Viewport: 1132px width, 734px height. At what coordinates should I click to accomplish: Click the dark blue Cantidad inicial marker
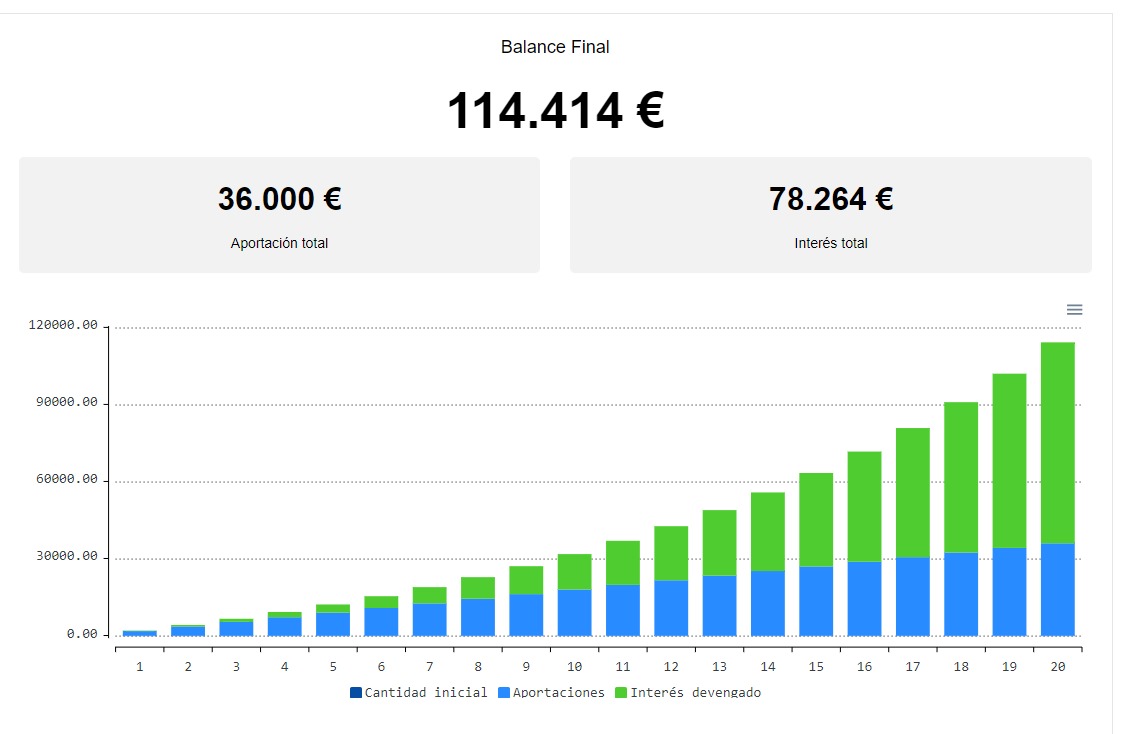pyautogui.click(x=356, y=692)
